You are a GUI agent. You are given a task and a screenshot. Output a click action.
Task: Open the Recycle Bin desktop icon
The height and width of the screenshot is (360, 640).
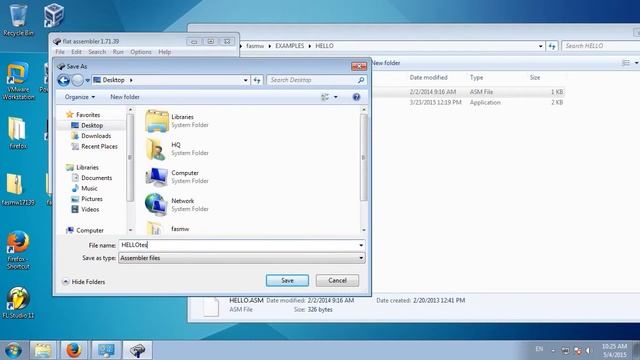[x=18, y=20]
